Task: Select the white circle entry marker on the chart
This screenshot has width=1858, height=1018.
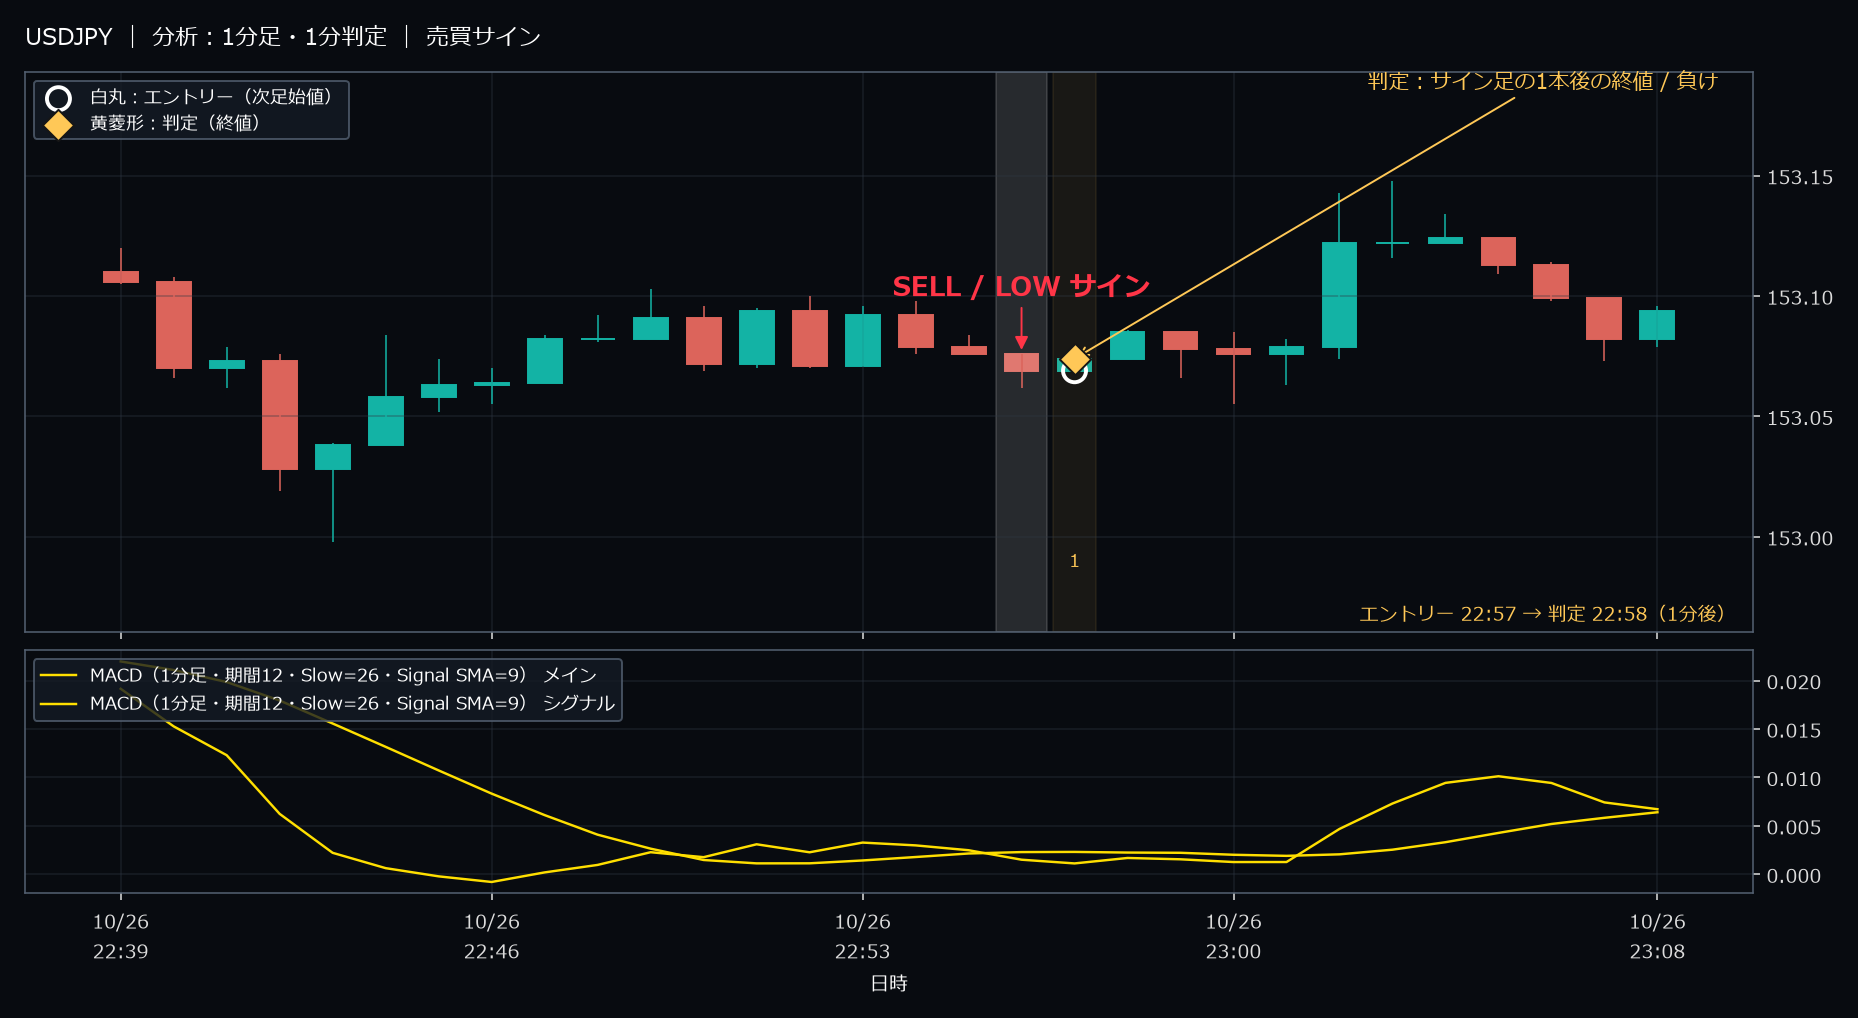Action: [x=1074, y=371]
